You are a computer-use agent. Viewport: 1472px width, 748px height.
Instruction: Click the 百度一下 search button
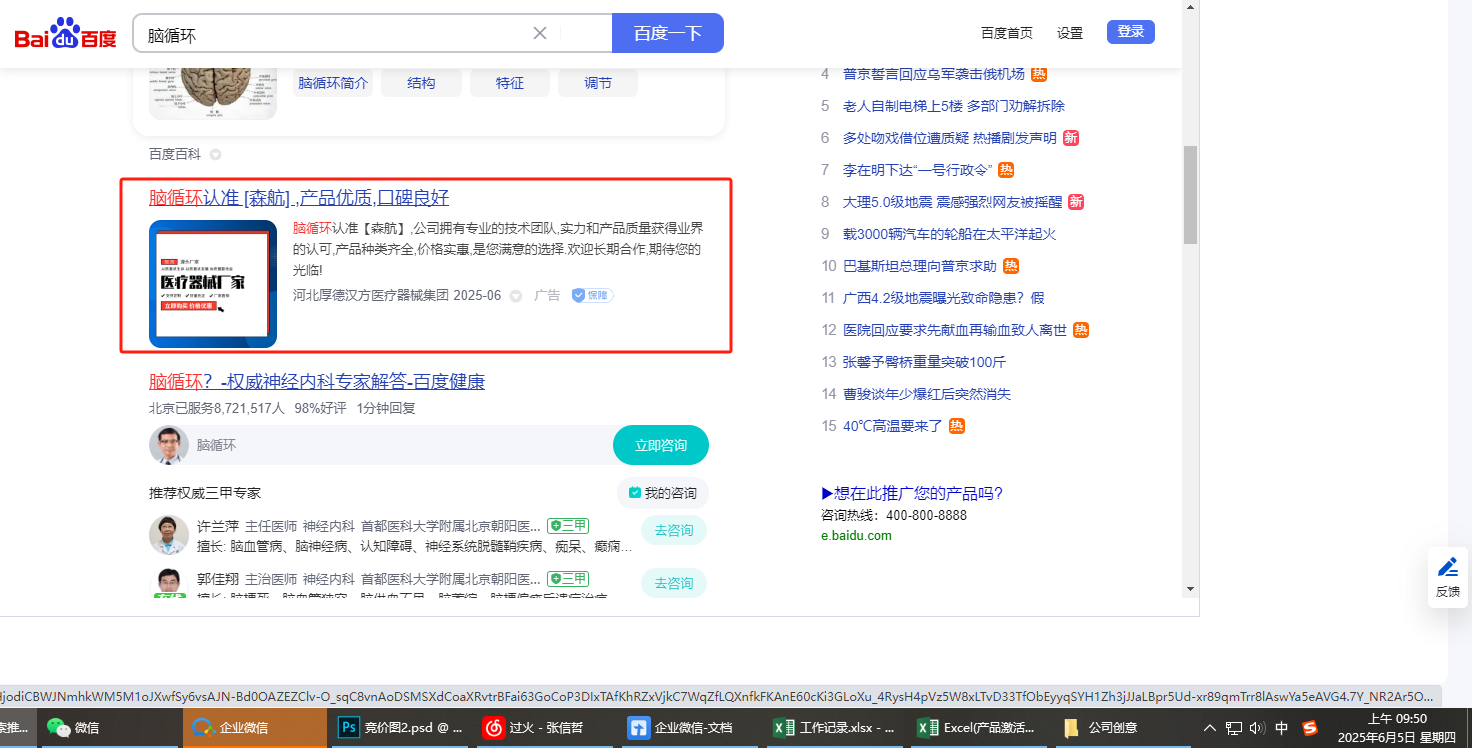click(667, 33)
